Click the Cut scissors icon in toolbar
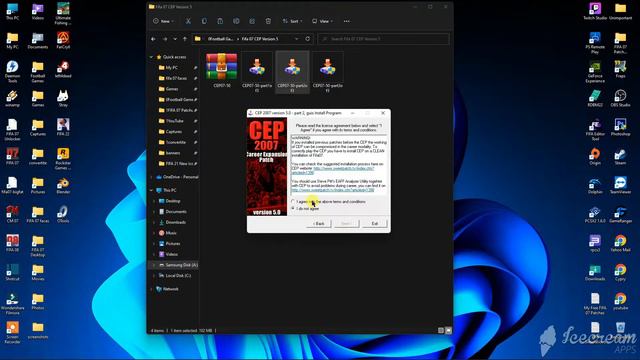The width and height of the screenshot is (640, 360). pos(188,21)
